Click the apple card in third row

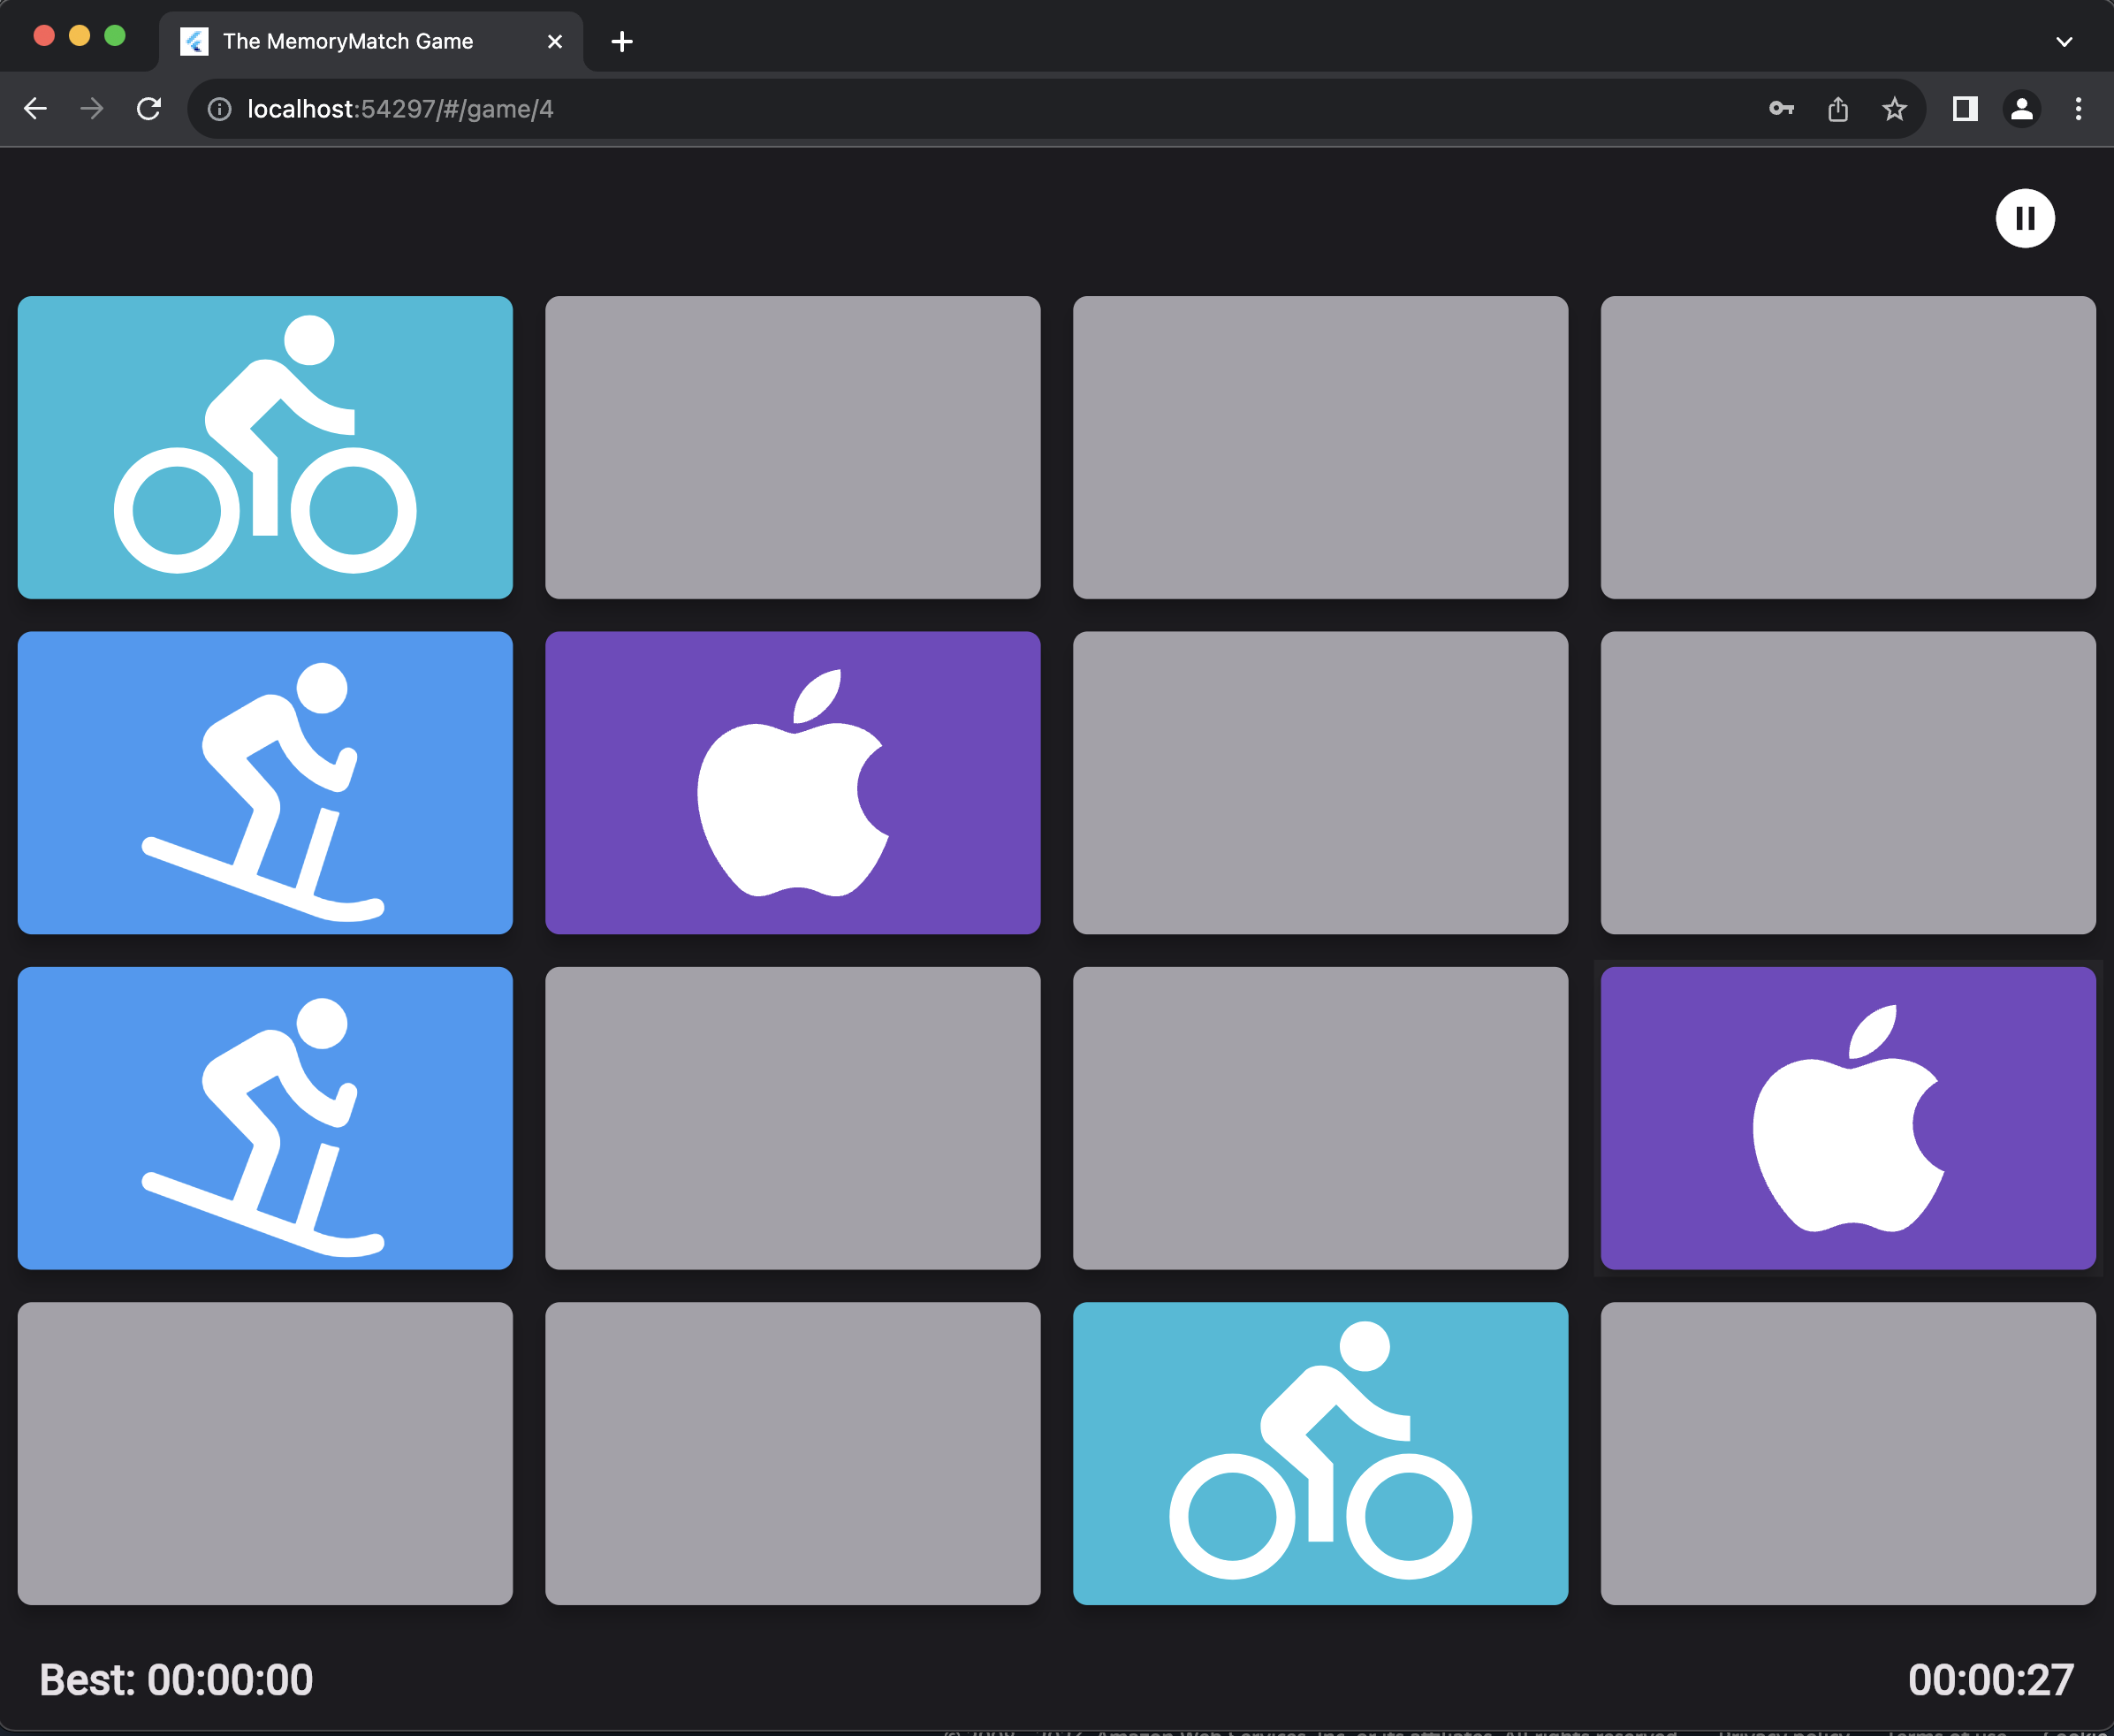1847,1118
